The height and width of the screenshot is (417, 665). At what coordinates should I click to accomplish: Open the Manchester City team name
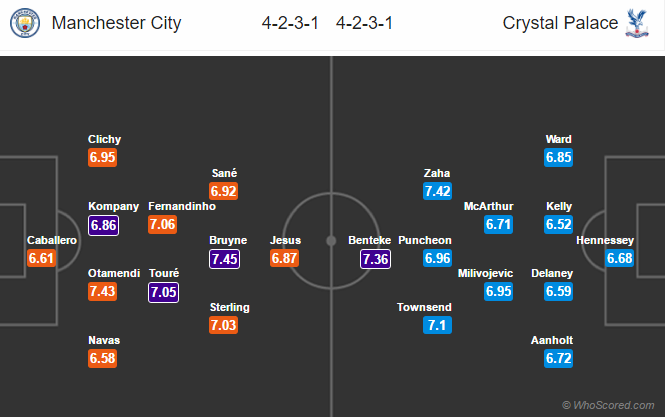(x=115, y=22)
